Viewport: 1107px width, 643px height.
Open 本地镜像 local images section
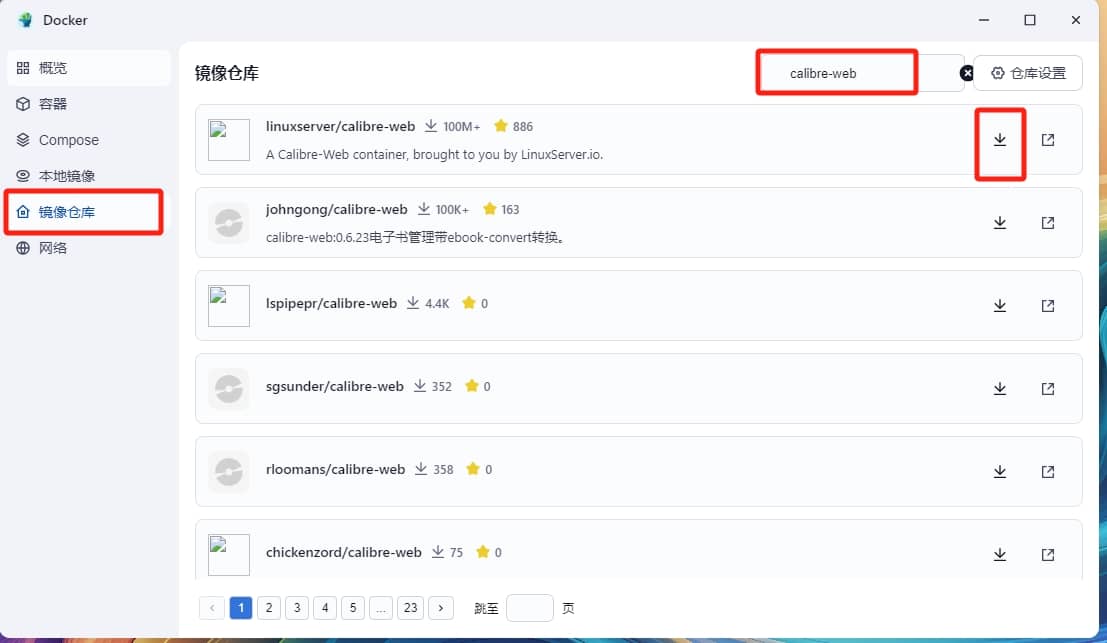point(89,176)
